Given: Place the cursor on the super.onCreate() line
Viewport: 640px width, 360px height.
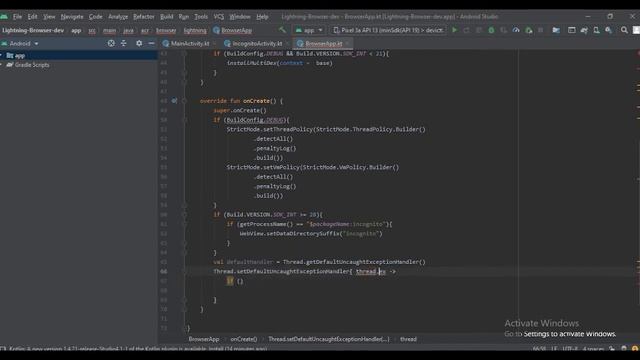Looking at the screenshot, I should [x=240, y=110].
